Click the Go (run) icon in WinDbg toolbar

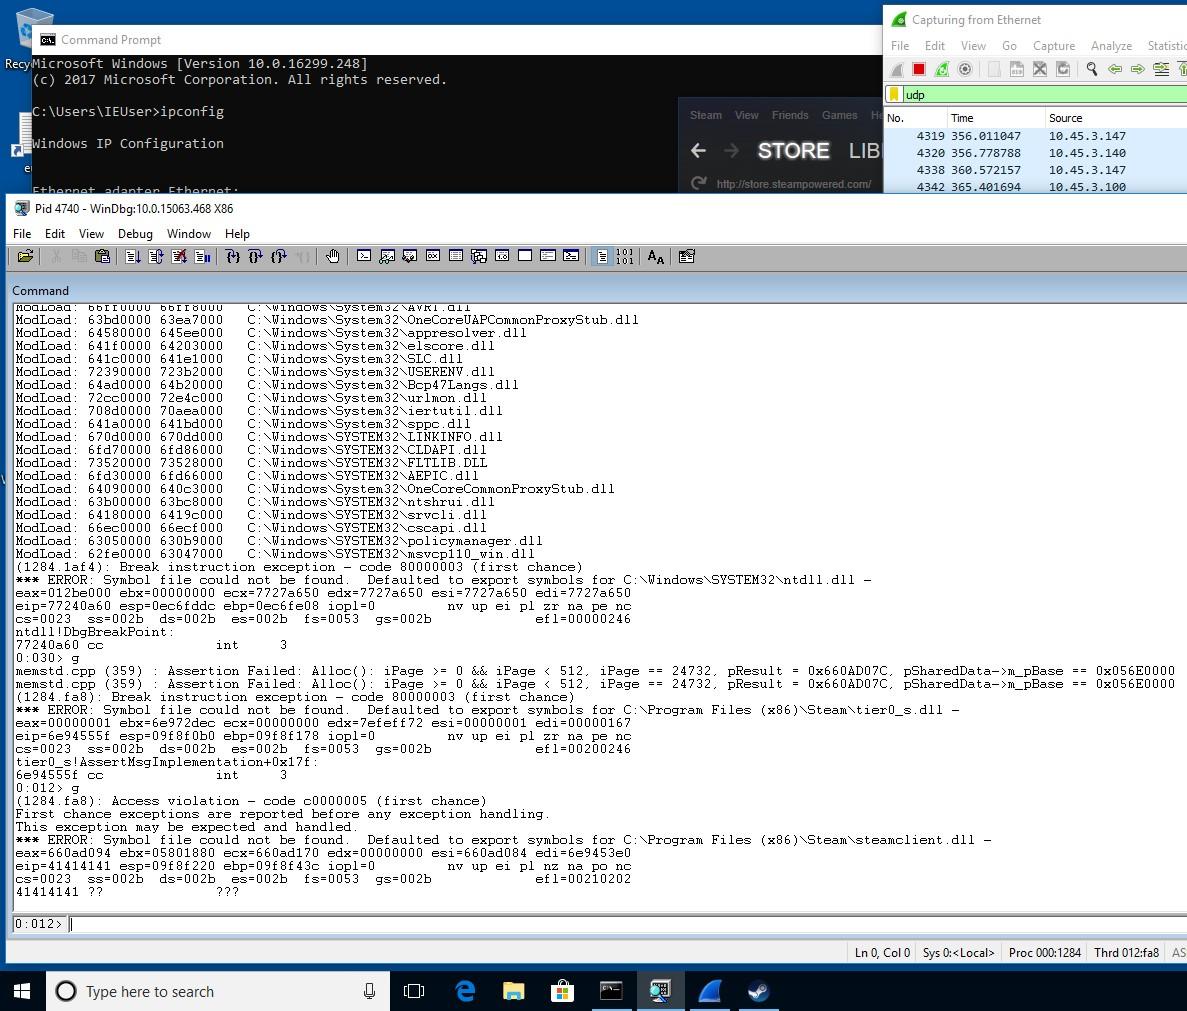pos(132,257)
